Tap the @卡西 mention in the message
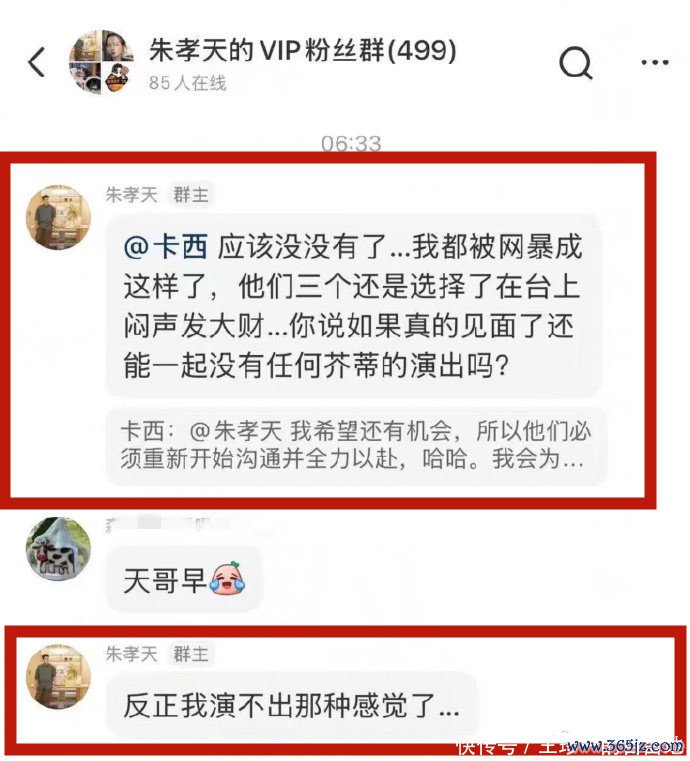 (x=165, y=247)
